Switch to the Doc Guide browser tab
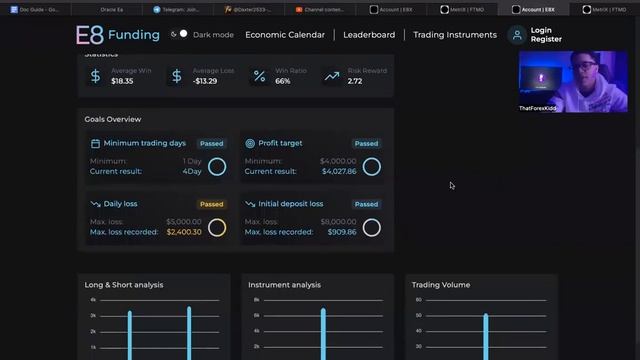 click(x=36, y=9)
